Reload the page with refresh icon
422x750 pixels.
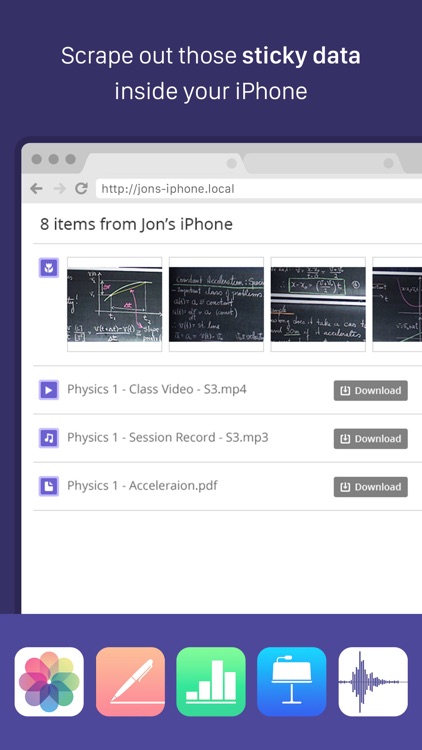coord(81,188)
